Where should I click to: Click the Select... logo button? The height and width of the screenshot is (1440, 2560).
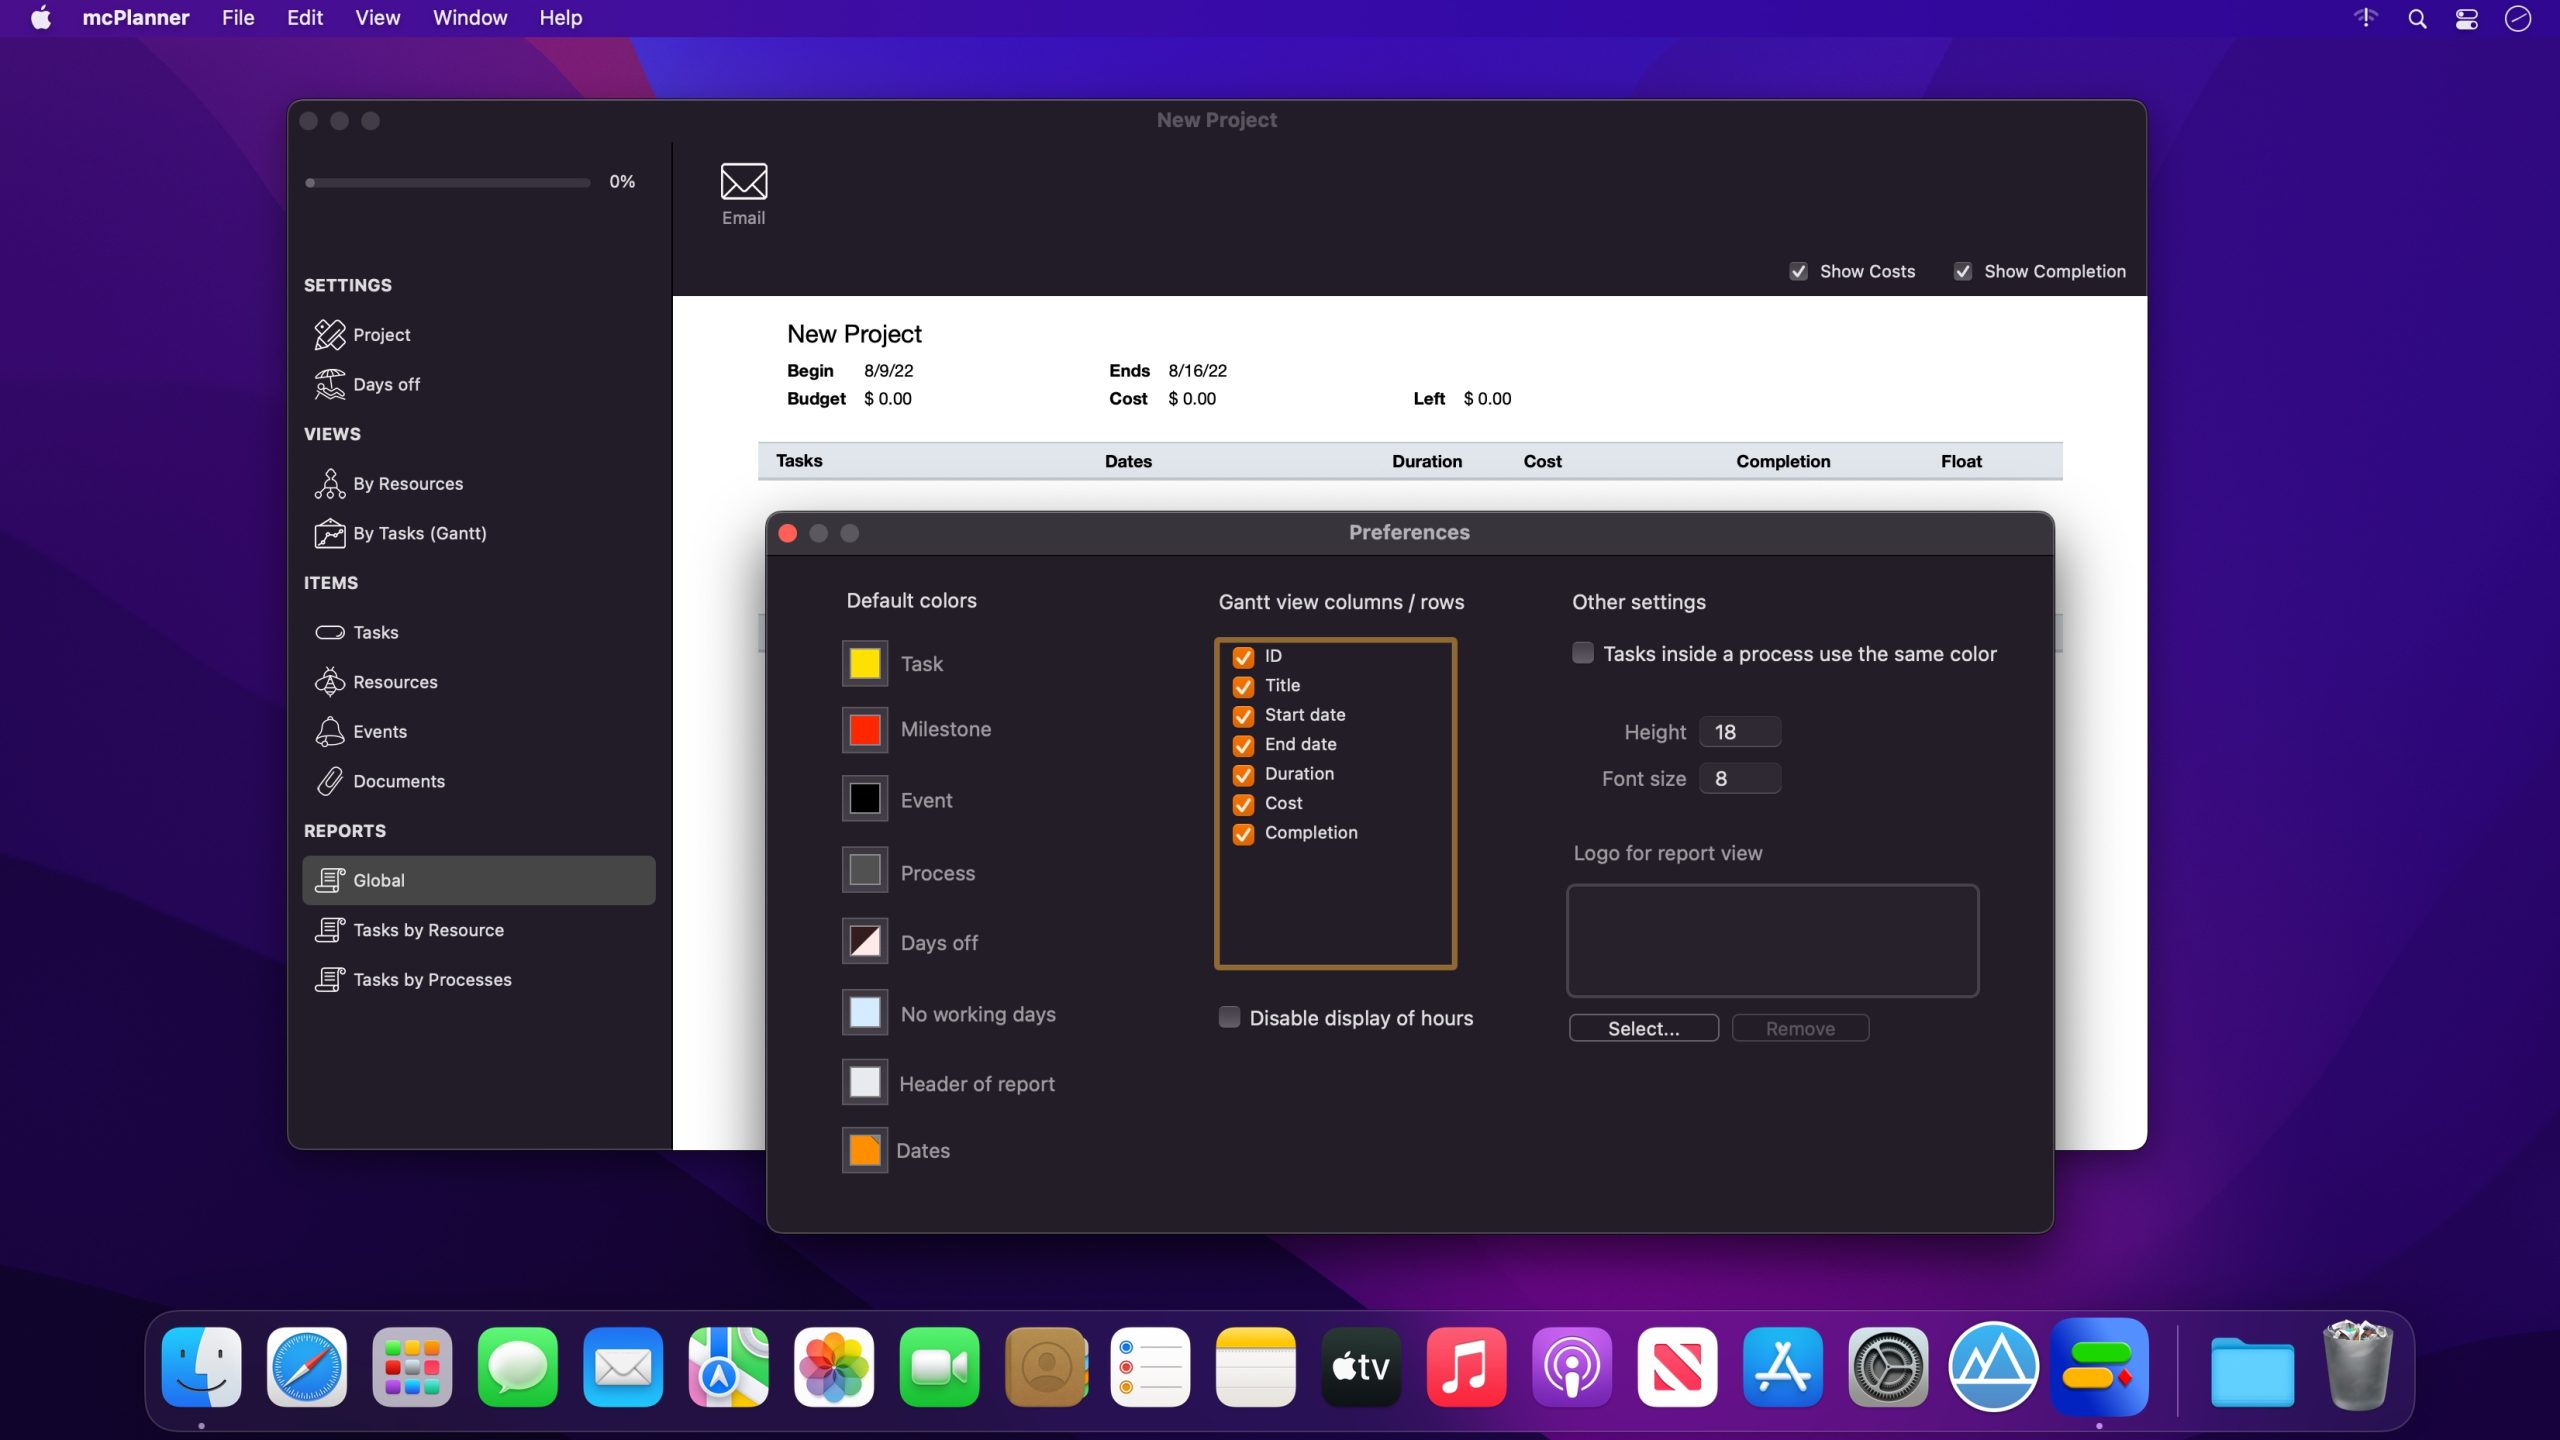tap(1643, 1029)
